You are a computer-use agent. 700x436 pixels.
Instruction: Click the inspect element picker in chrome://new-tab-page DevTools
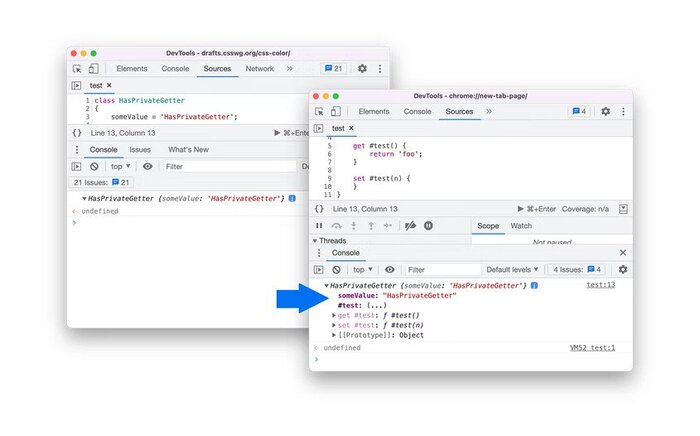[x=319, y=111]
